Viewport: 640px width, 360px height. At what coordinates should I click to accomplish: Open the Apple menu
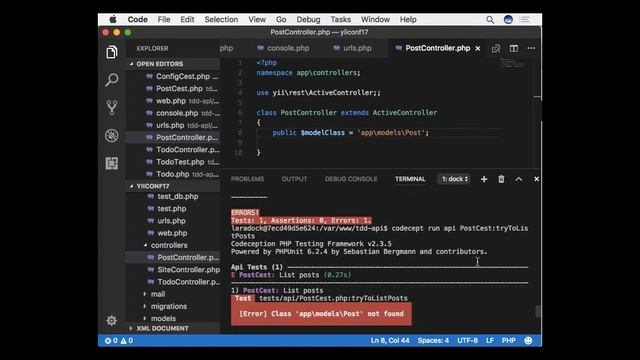click(113, 19)
